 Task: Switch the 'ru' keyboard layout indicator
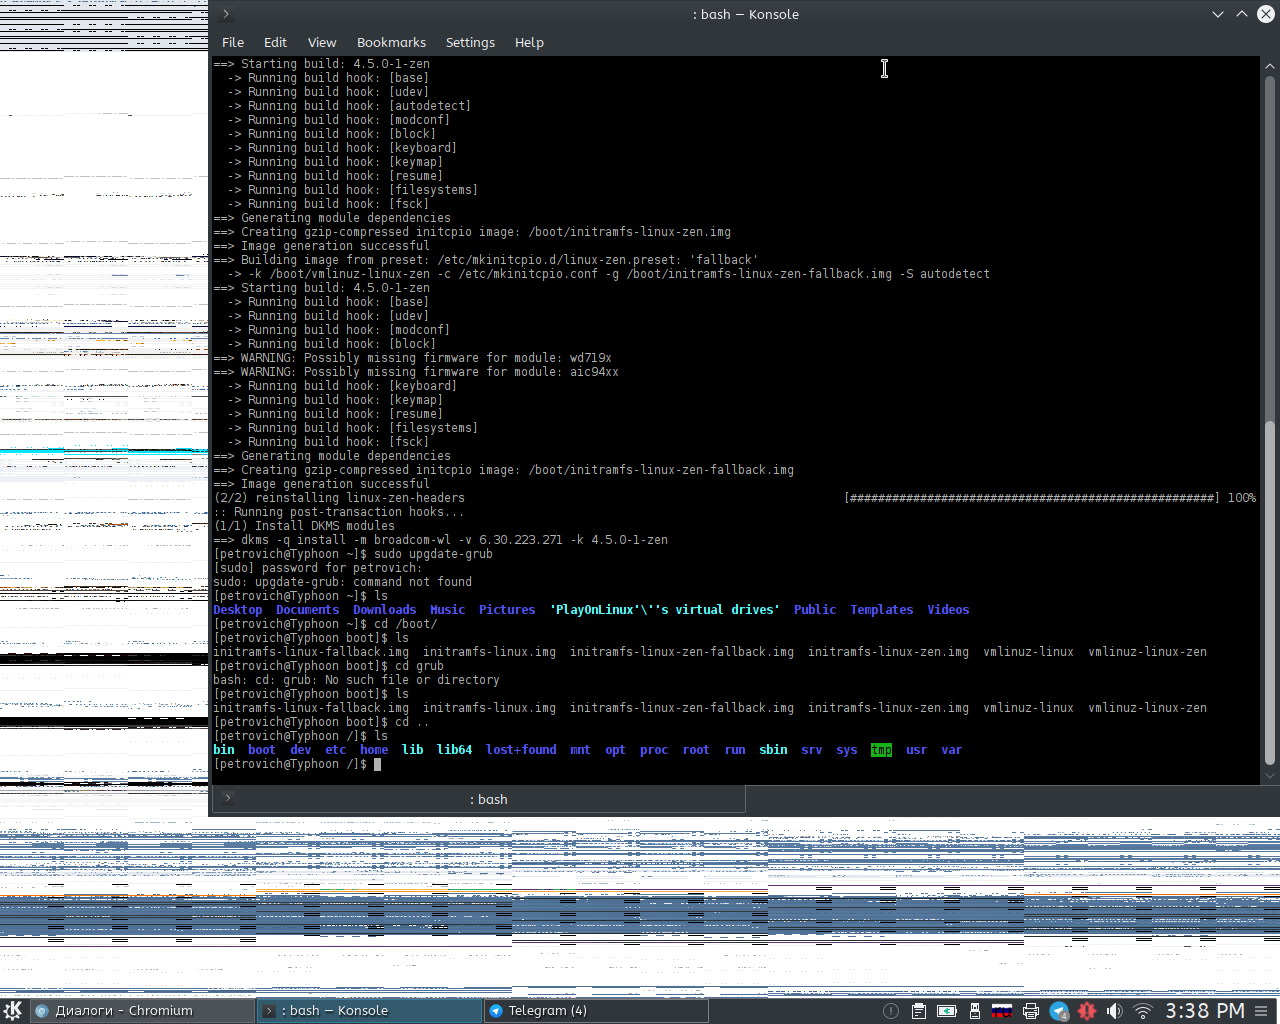[1001, 1011]
